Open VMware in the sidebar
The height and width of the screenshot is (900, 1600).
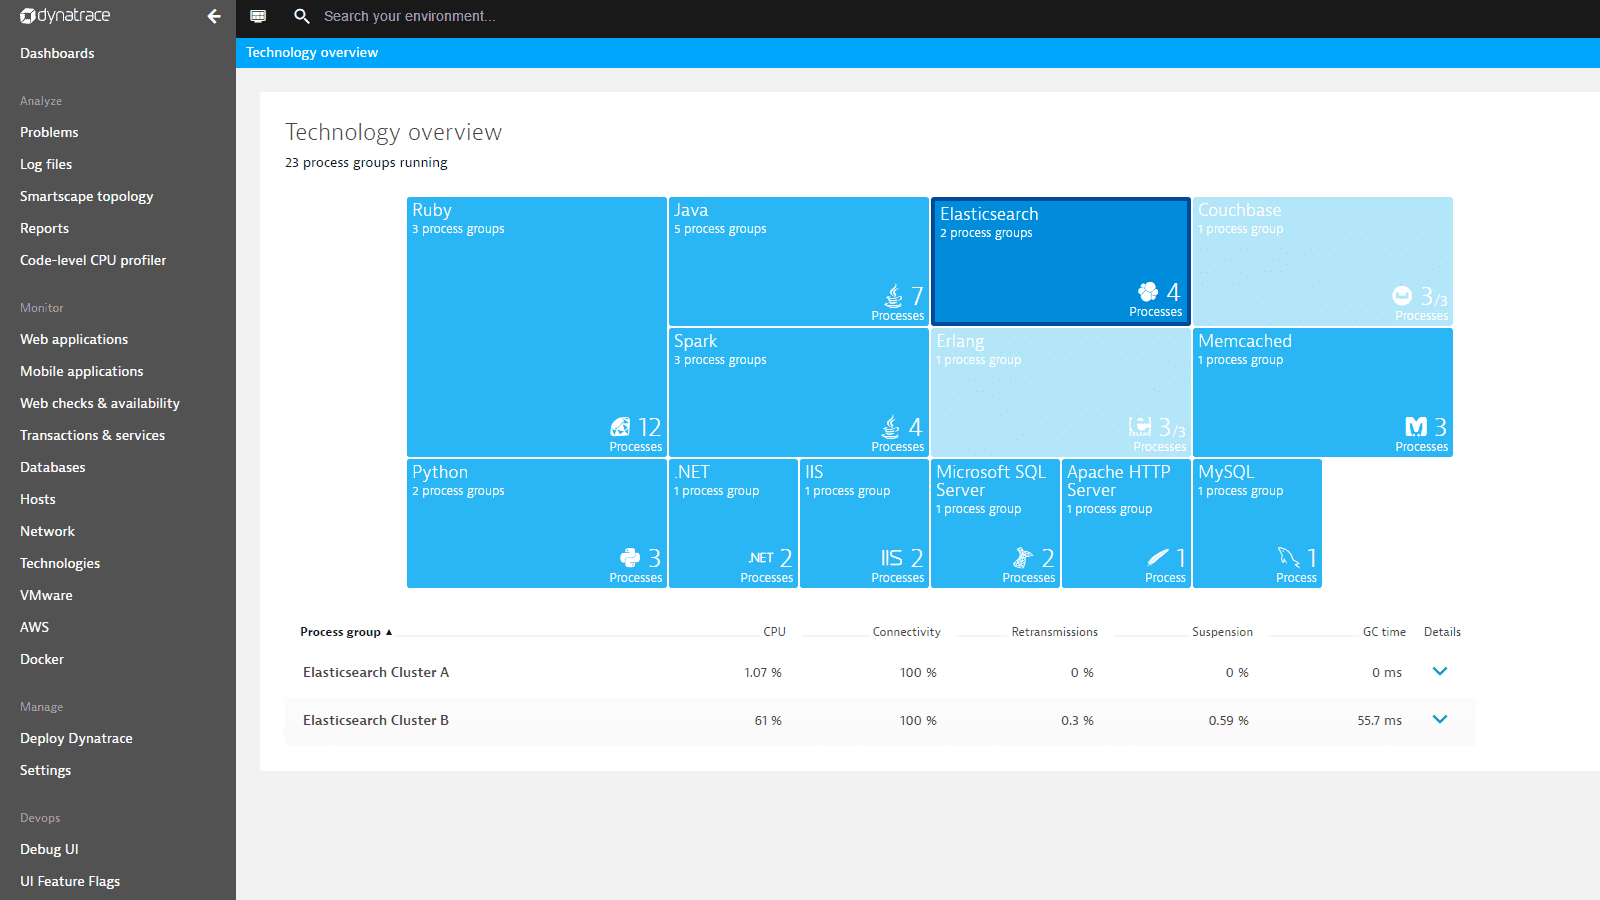[x=46, y=595]
